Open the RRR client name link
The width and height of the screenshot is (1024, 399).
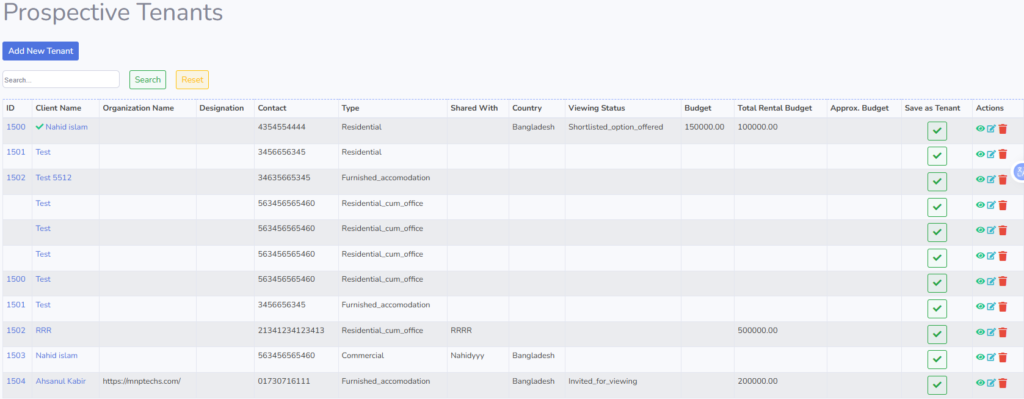[43, 330]
